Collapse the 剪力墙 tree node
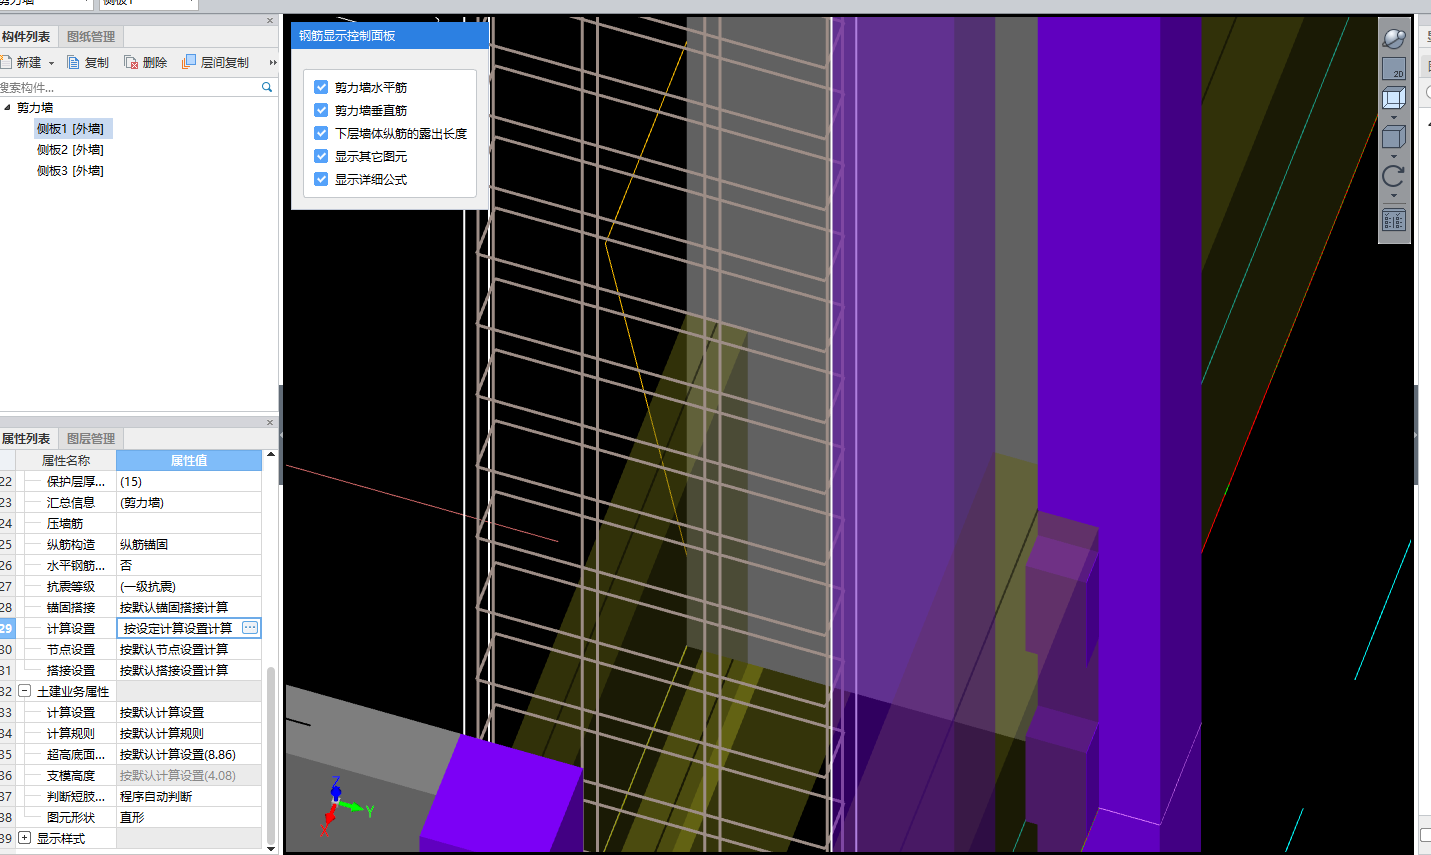 pyautogui.click(x=8, y=107)
